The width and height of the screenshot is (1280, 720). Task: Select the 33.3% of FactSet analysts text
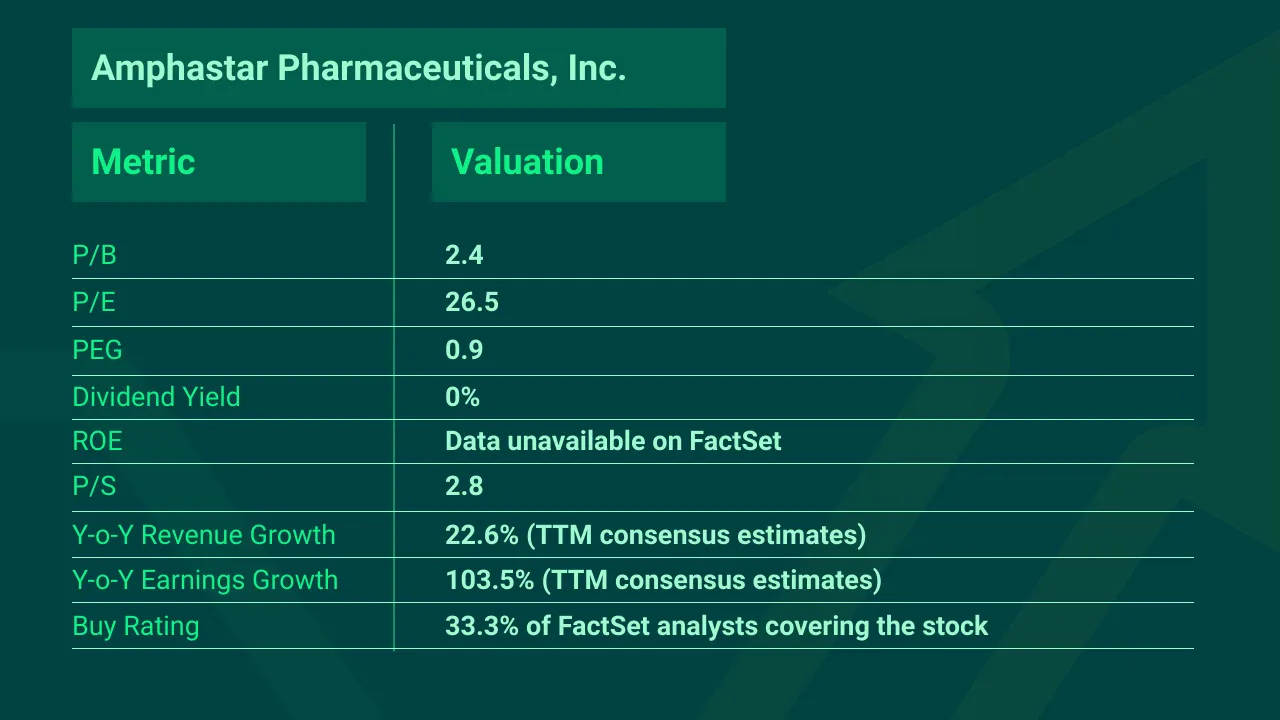[x=716, y=627]
